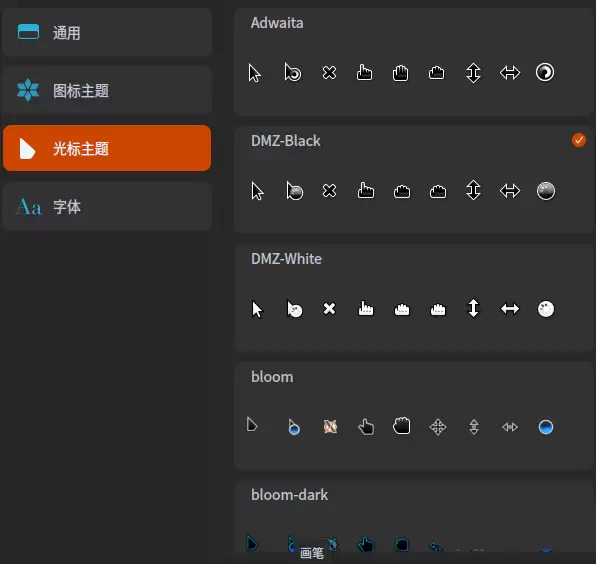Click DMZ-White's vertical resize arrow preview
596x564 pixels.
pos(473,308)
